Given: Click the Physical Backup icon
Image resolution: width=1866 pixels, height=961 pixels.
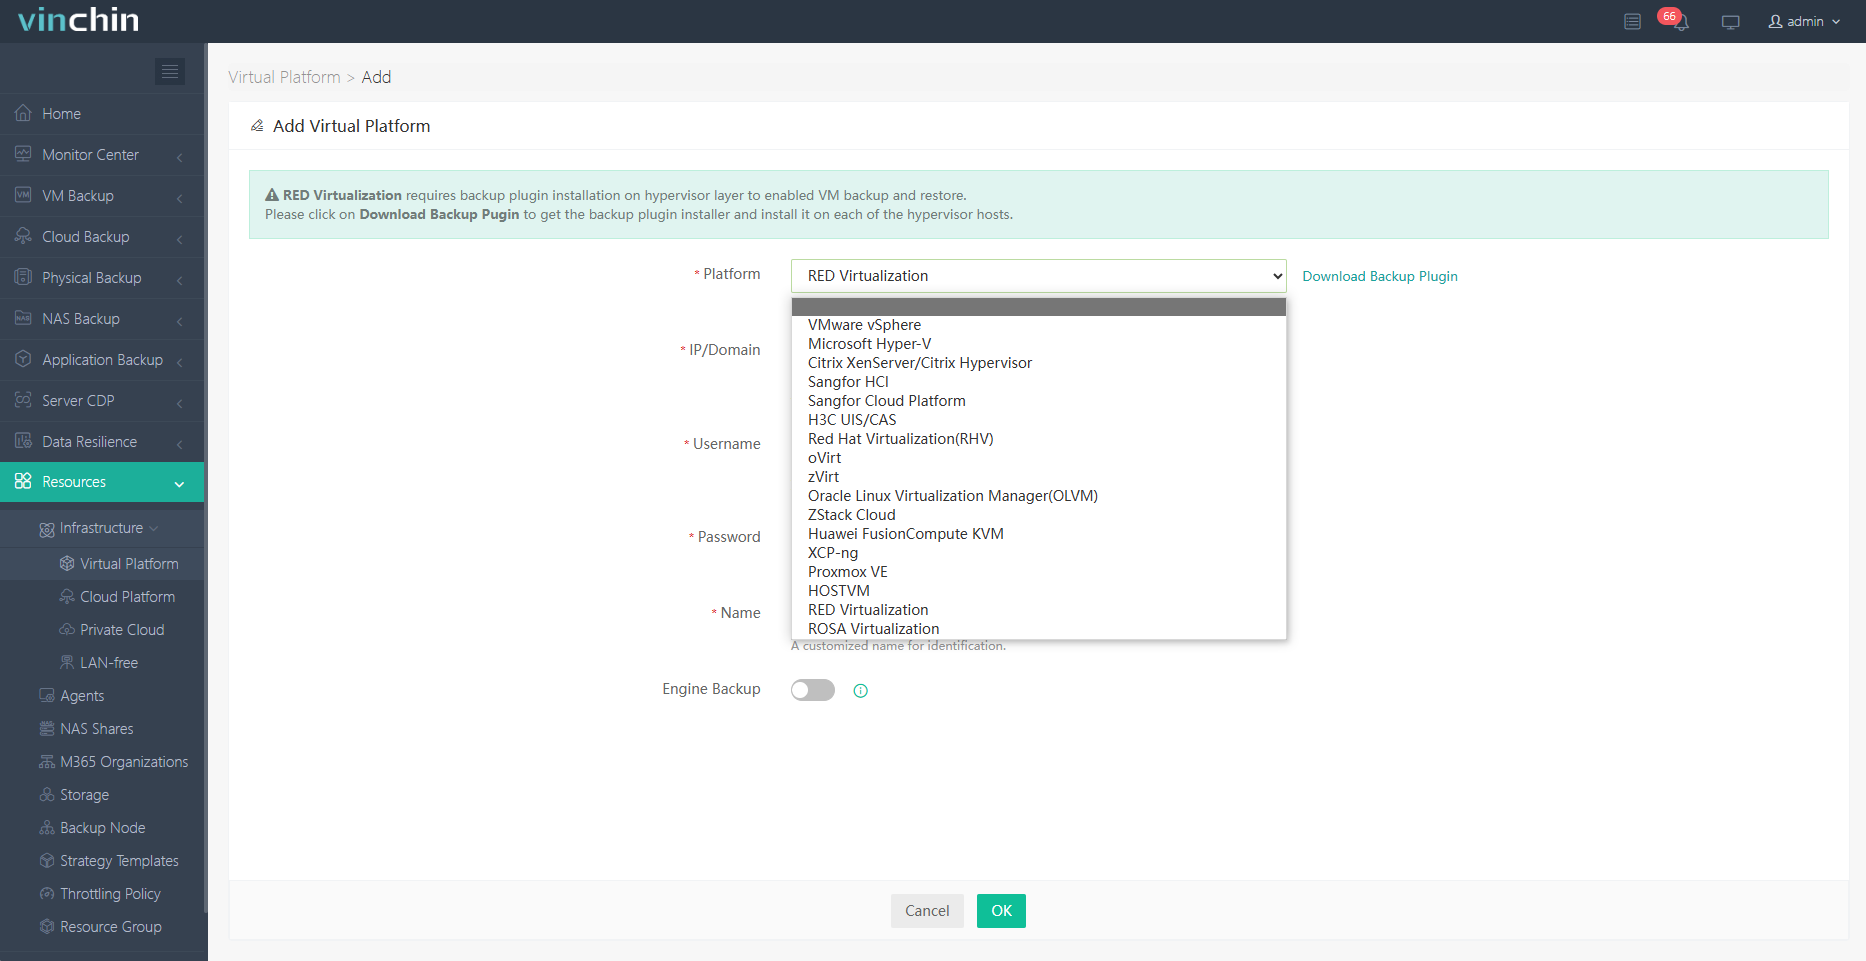Looking at the screenshot, I should tap(23, 277).
